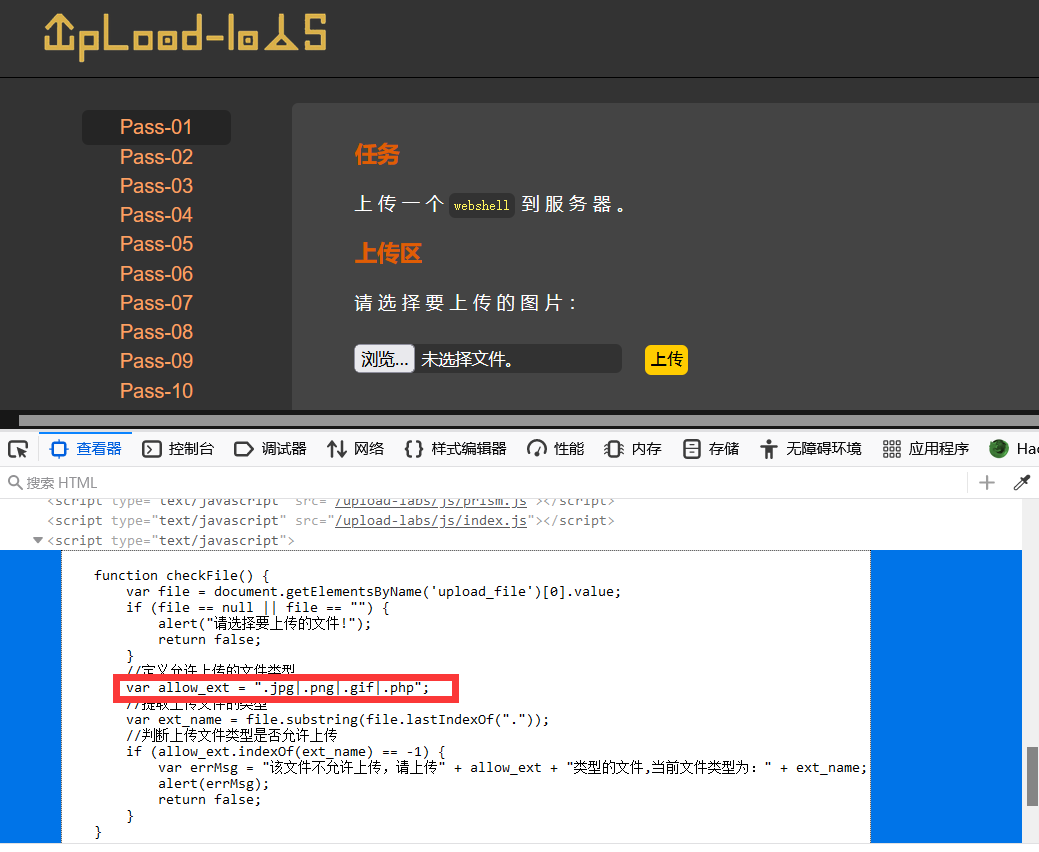Go to Pass-06 in the sidebar

(156, 274)
